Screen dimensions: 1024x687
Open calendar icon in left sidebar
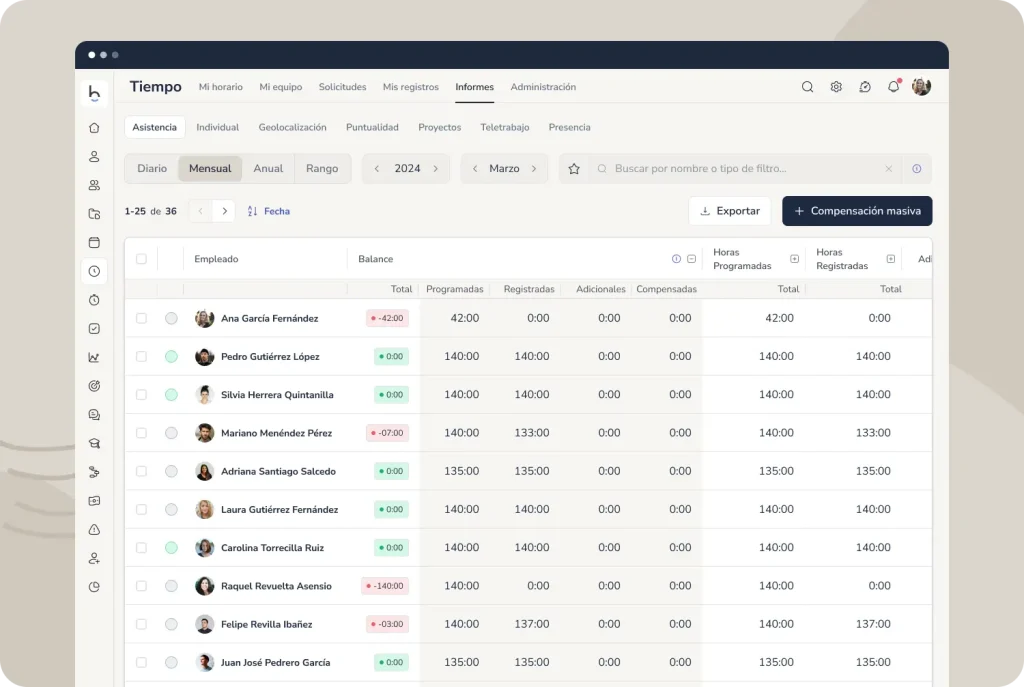tap(94, 242)
